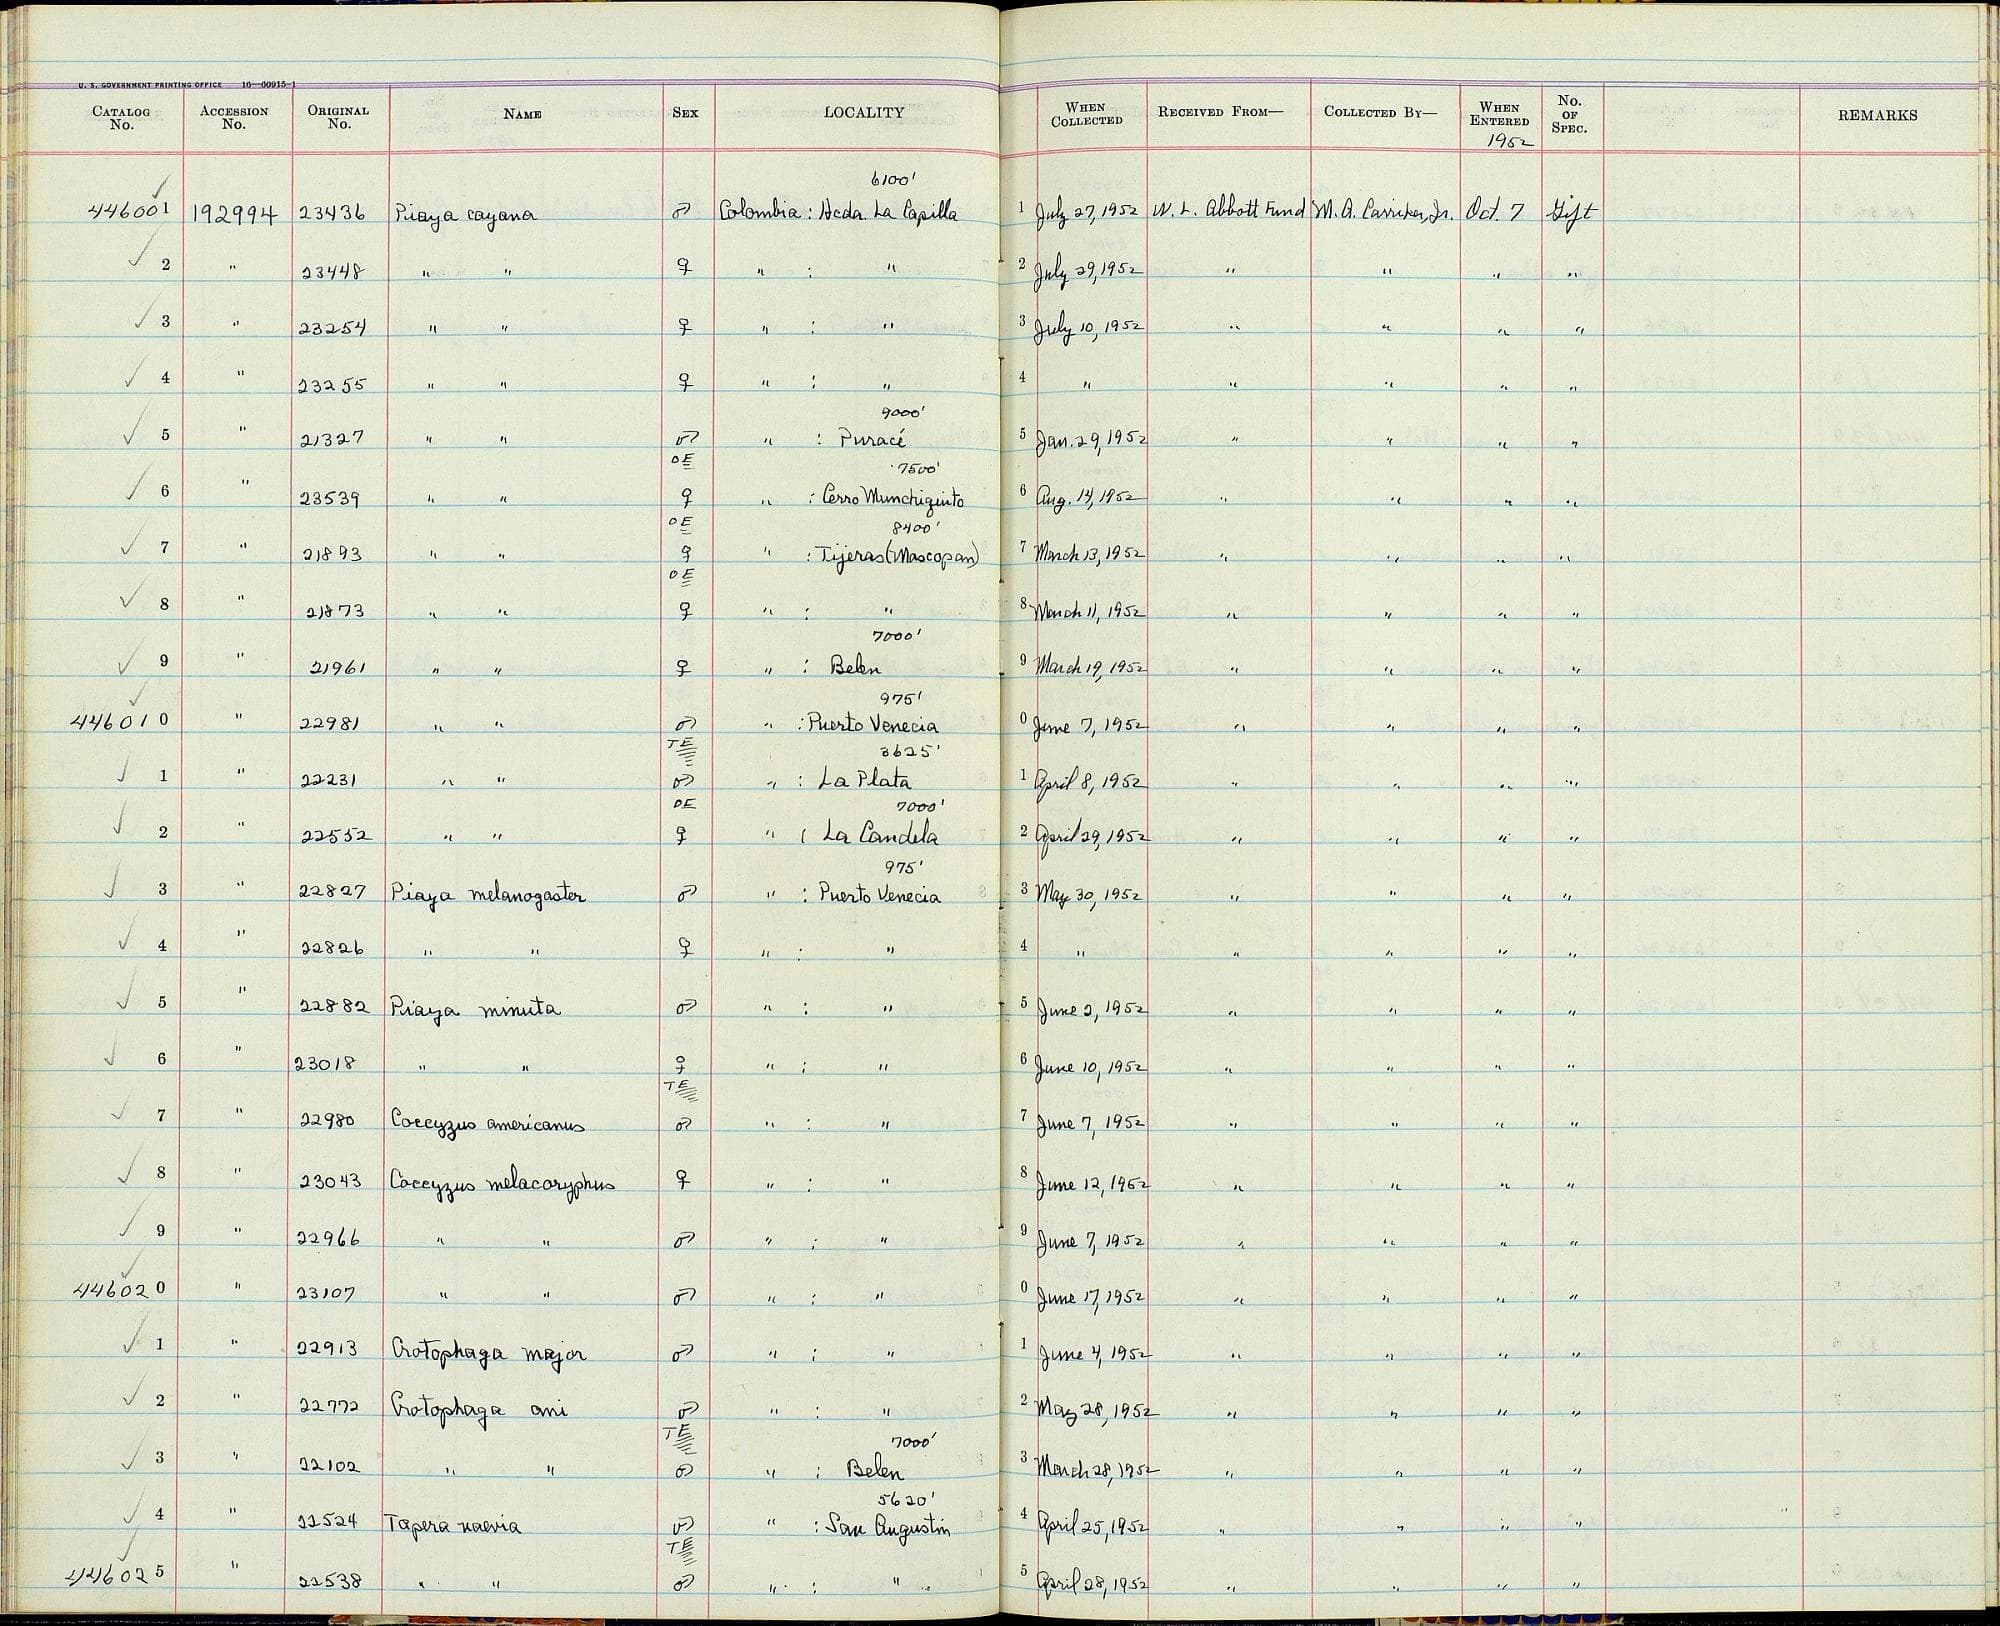Click the 'Gift' entry in first row
Image resolution: width=2000 pixels, height=1626 pixels.
pos(1571,214)
